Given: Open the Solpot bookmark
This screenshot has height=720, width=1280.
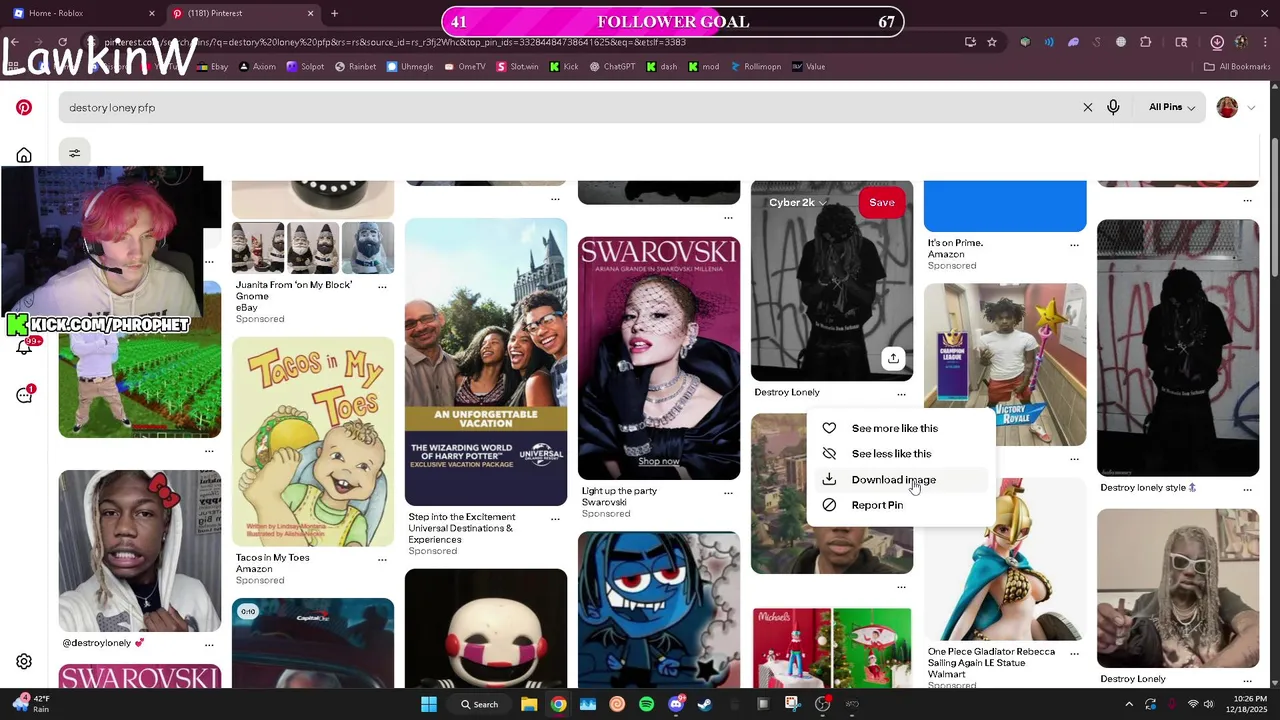Looking at the screenshot, I should pyautogui.click(x=305, y=67).
